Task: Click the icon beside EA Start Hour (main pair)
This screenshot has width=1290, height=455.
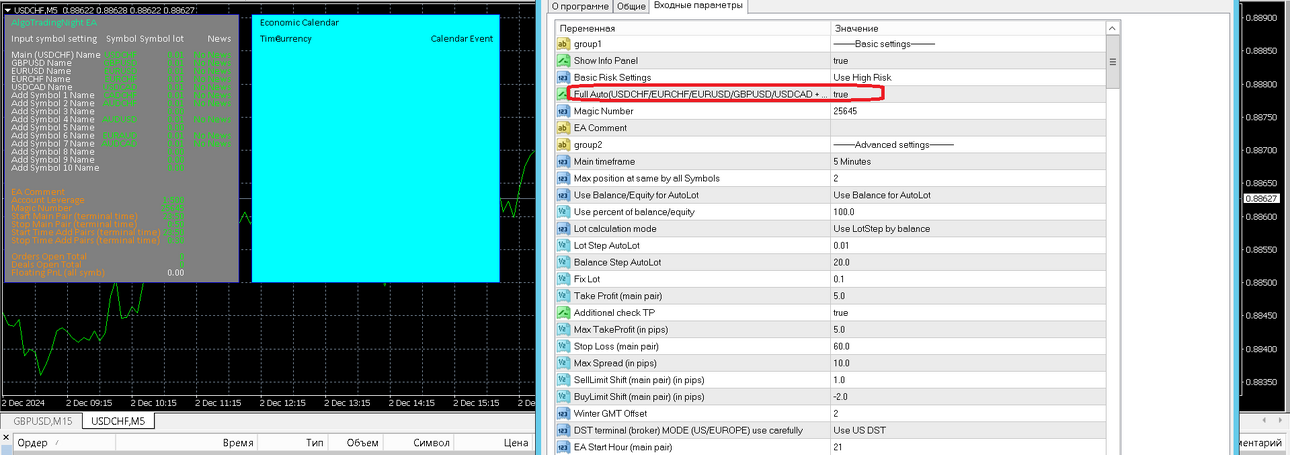Action: tap(563, 447)
